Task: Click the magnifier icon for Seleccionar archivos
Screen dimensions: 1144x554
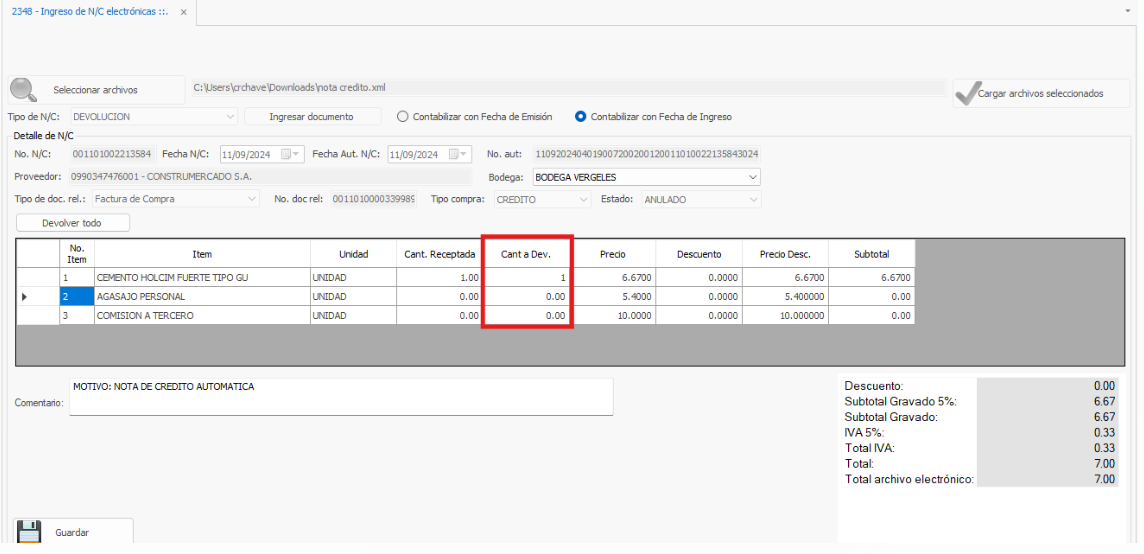Action: (24, 90)
